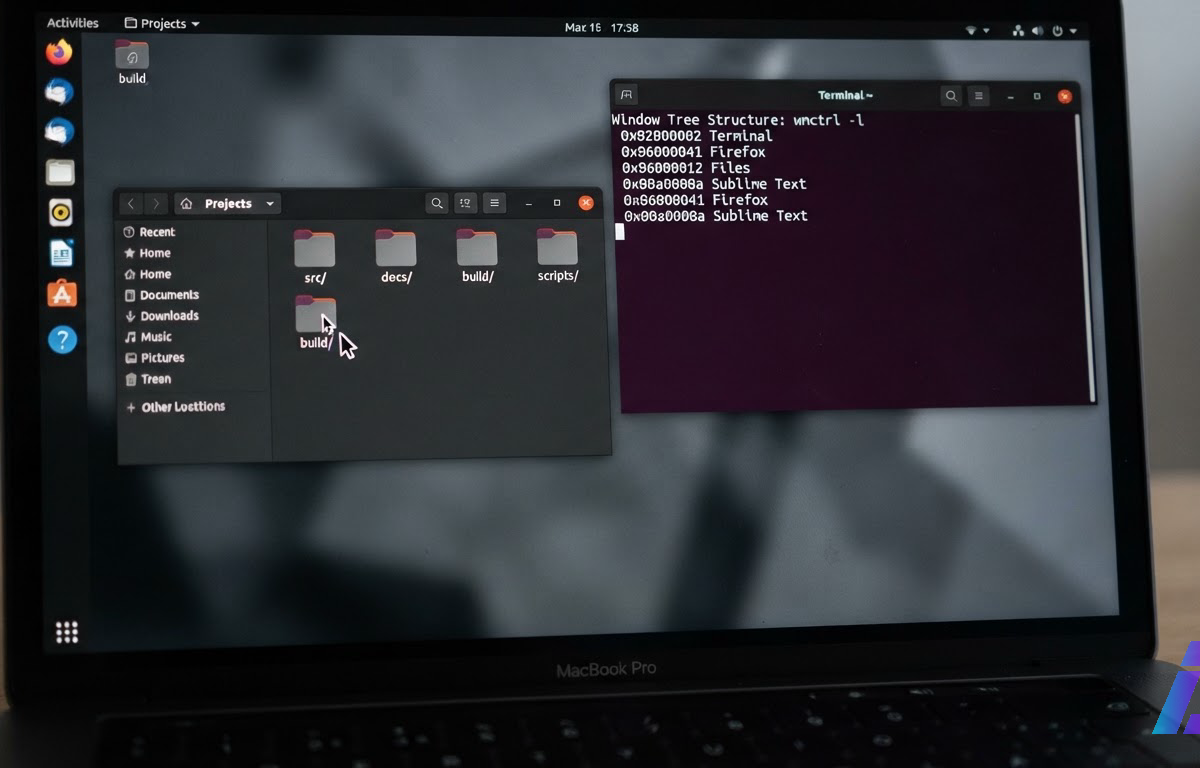1200x768 pixels.
Task: Open a new tab in Terminal
Action: click(626, 95)
